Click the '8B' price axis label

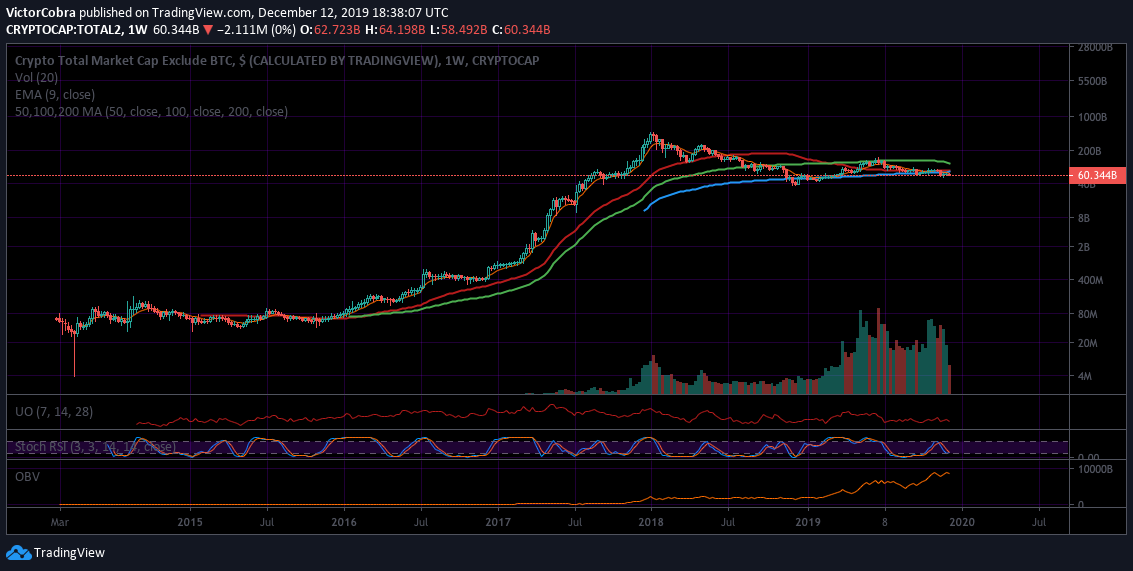click(1084, 218)
